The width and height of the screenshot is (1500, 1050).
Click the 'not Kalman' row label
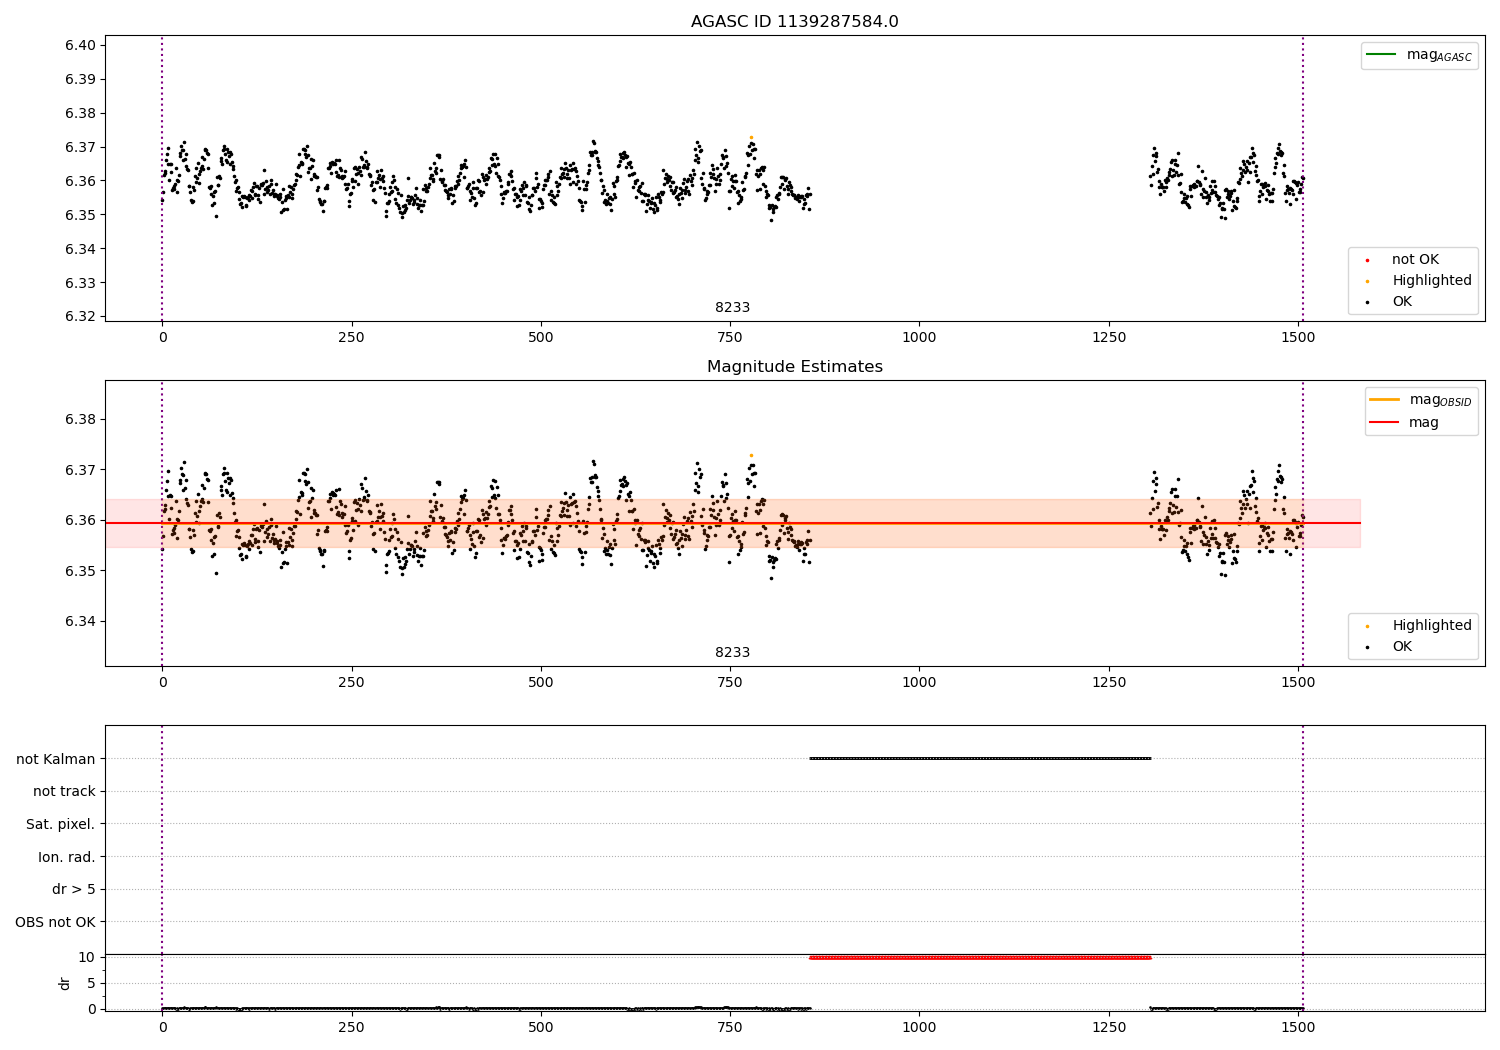click(x=56, y=759)
